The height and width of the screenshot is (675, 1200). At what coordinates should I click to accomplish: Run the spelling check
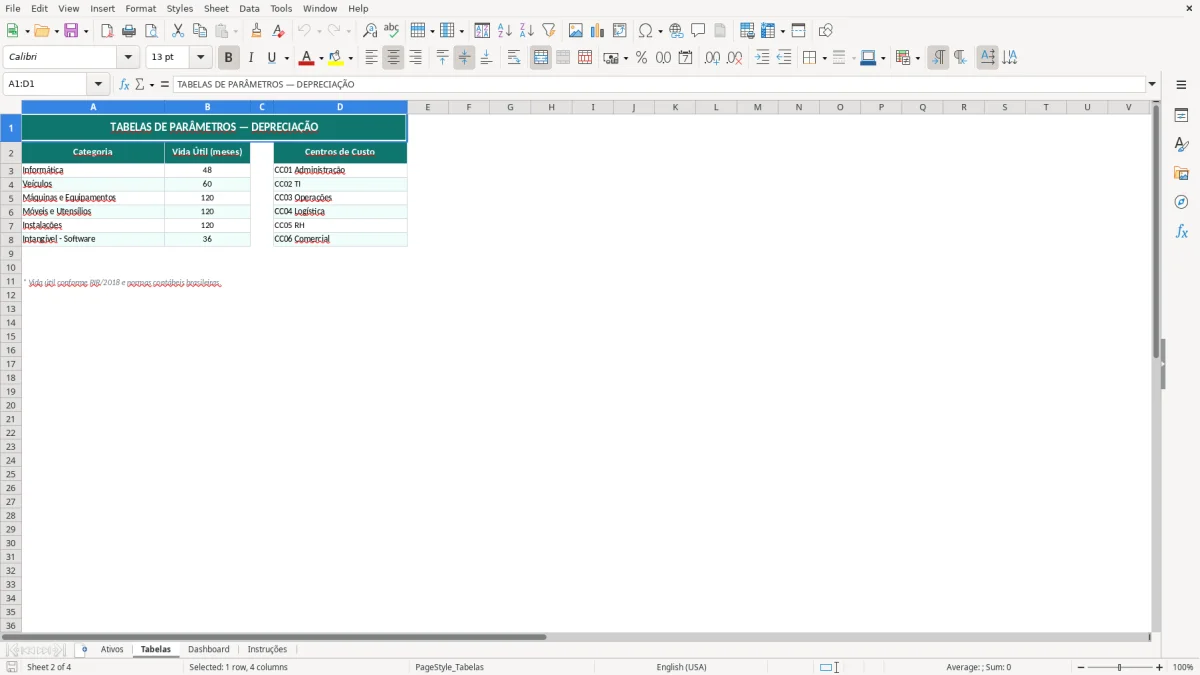[391, 30]
